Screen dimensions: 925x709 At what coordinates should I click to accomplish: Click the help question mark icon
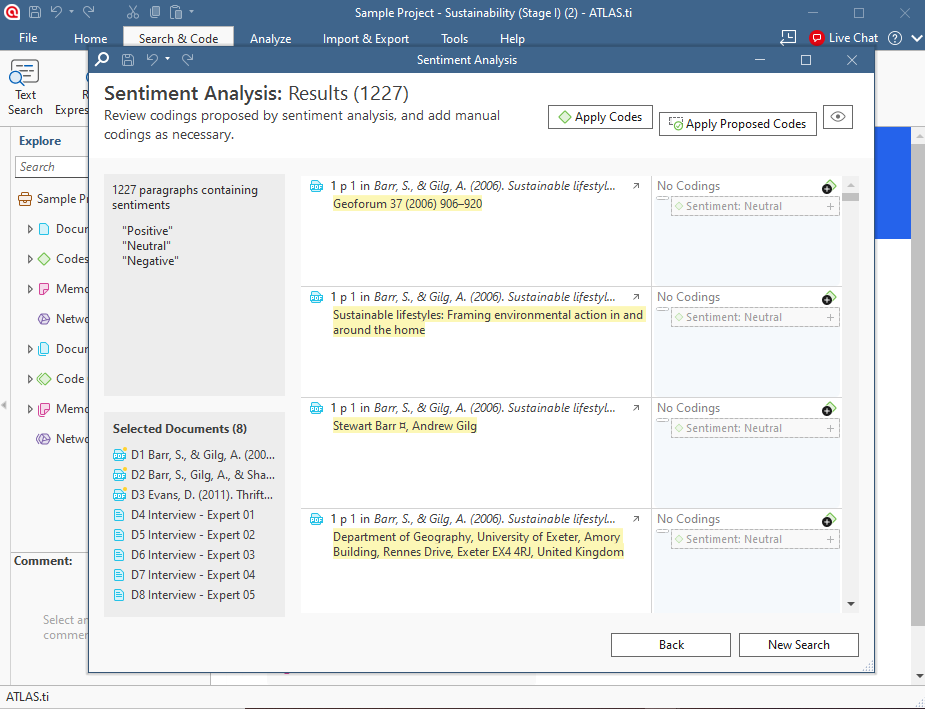pyautogui.click(x=894, y=38)
